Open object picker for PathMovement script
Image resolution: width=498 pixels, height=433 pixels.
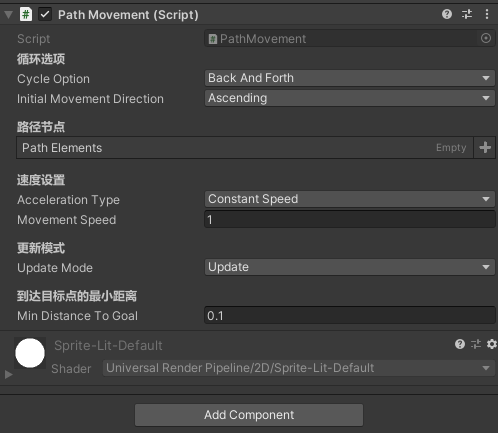(486, 38)
